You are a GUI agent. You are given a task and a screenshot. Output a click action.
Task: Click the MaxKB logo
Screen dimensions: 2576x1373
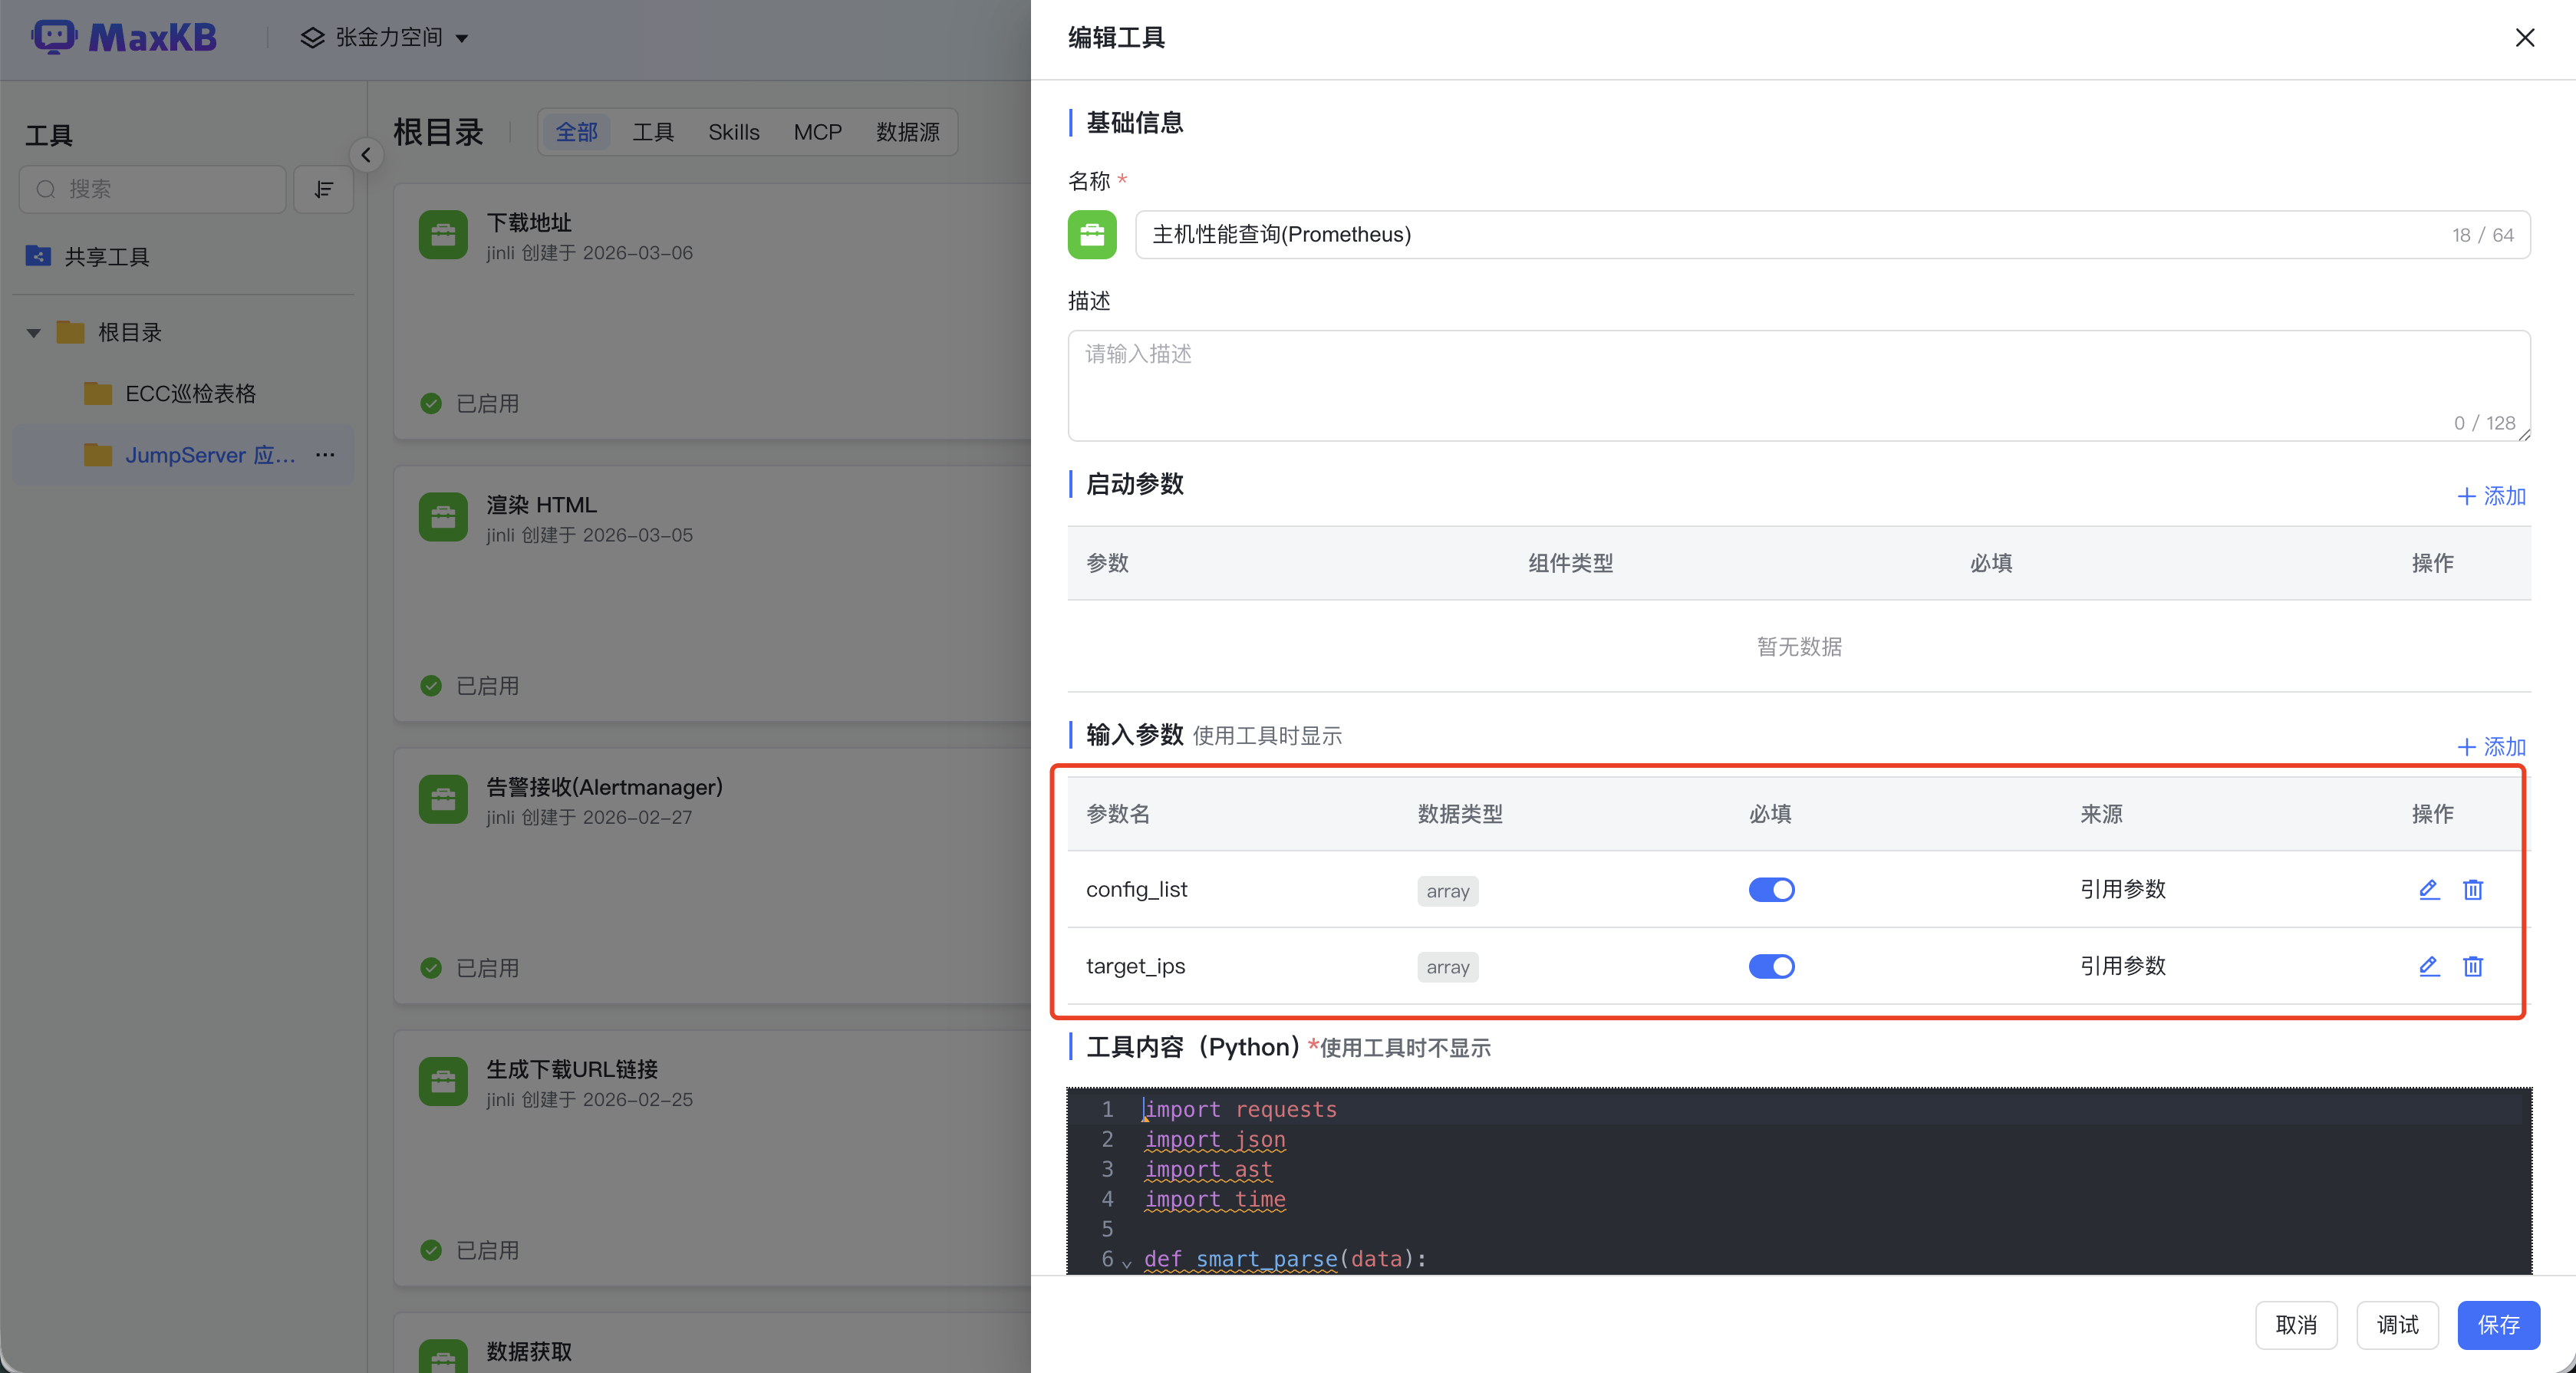click(x=125, y=38)
